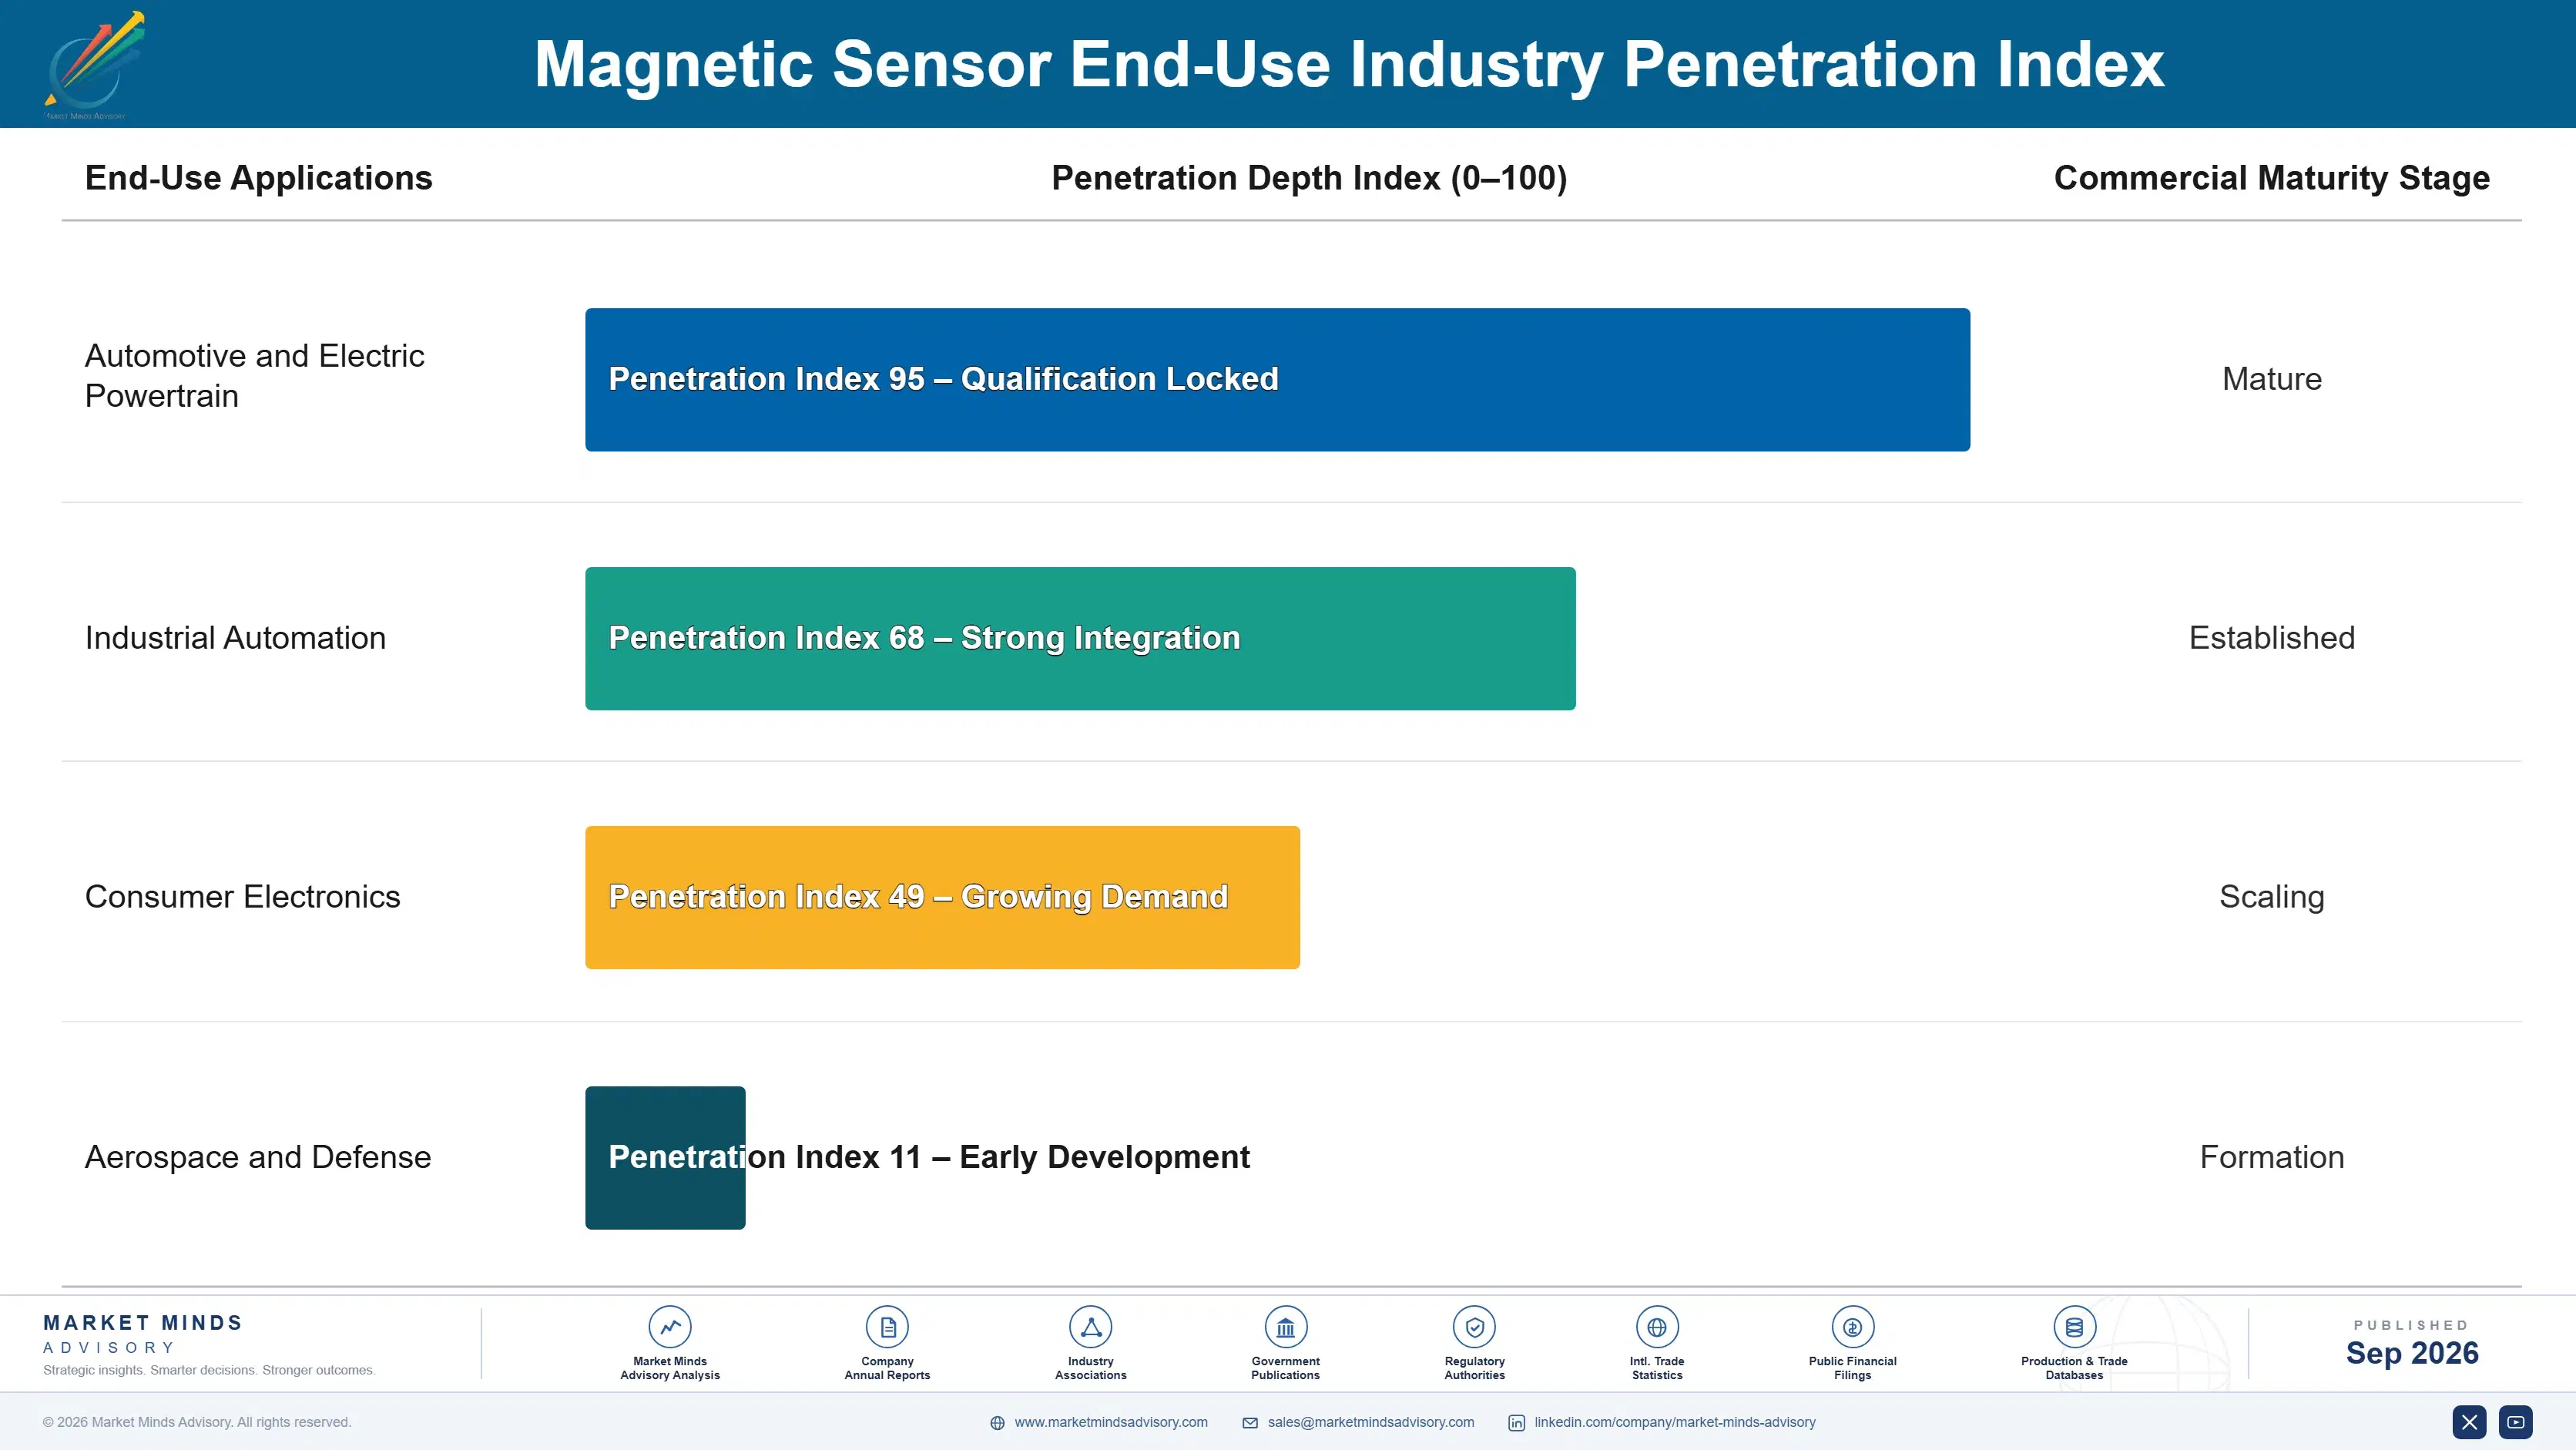Image resolution: width=2576 pixels, height=1450 pixels.
Task: Click the Company Annual Reports icon
Action: pos(887,1327)
